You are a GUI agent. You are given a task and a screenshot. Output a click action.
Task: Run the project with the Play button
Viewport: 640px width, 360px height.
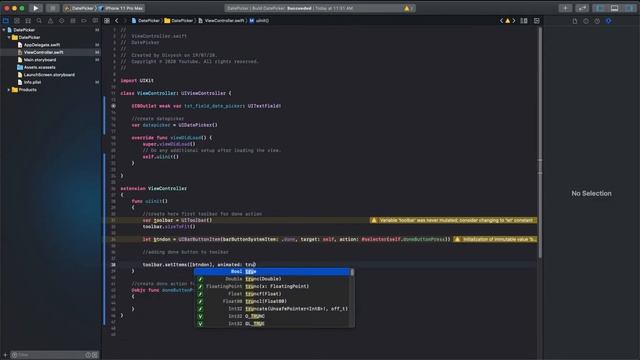36,8
